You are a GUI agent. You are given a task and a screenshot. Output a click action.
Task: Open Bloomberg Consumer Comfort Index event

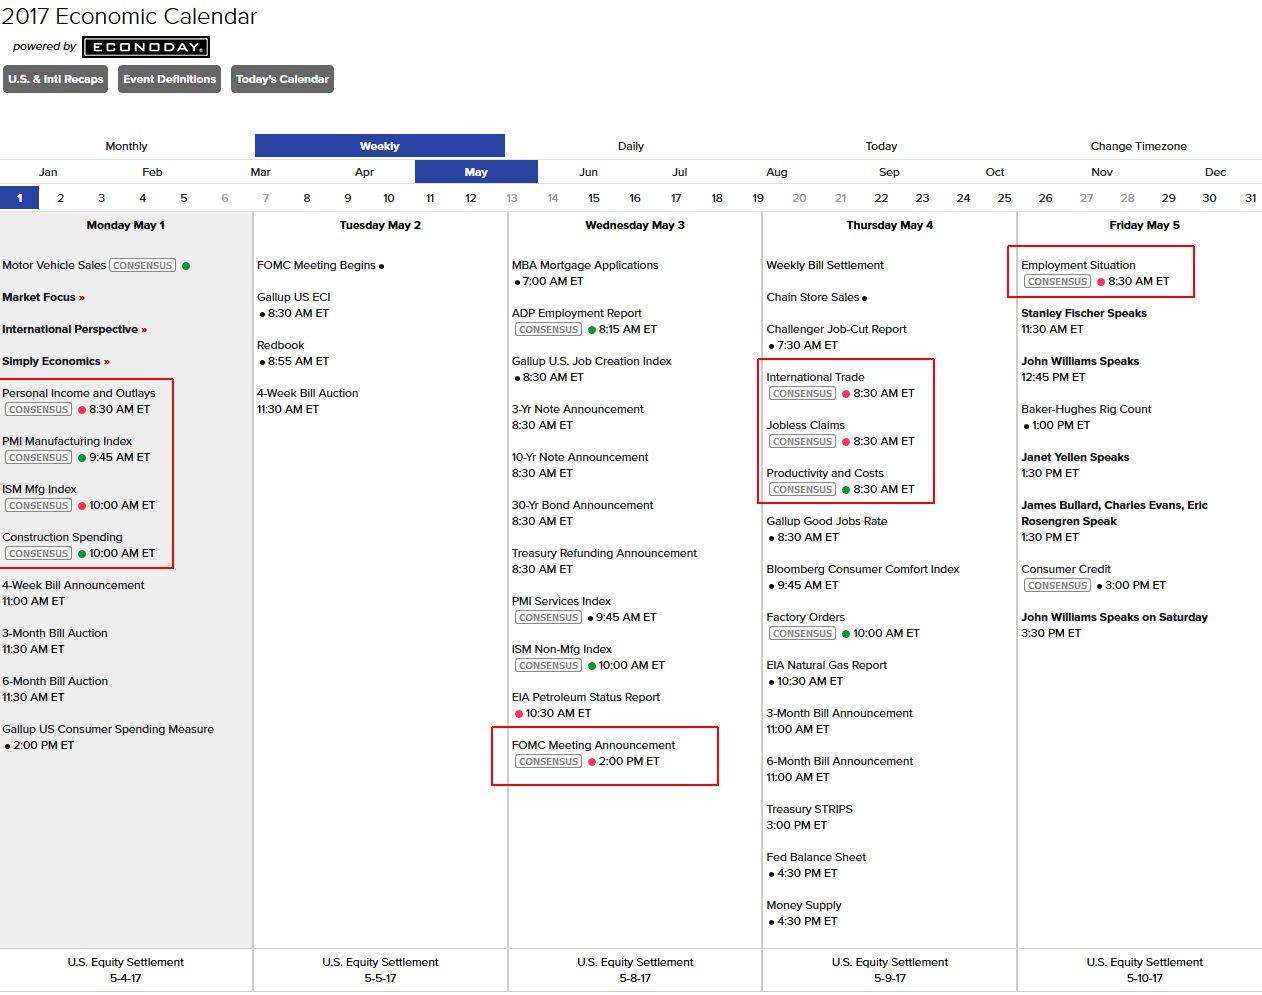(863, 569)
